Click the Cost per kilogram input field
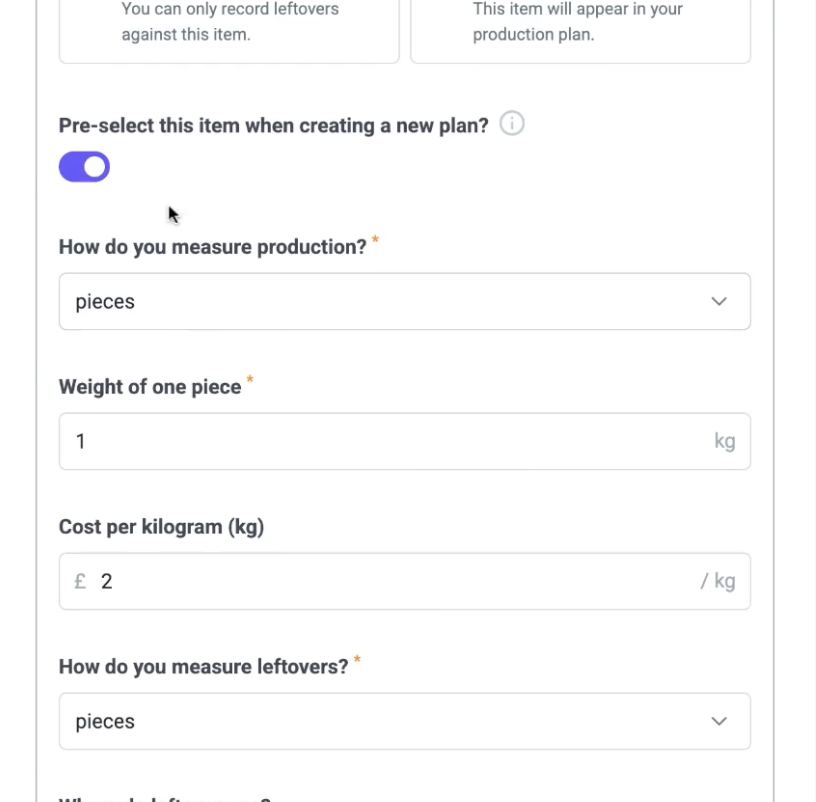This screenshot has width=816, height=802. pyautogui.click(x=404, y=581)
